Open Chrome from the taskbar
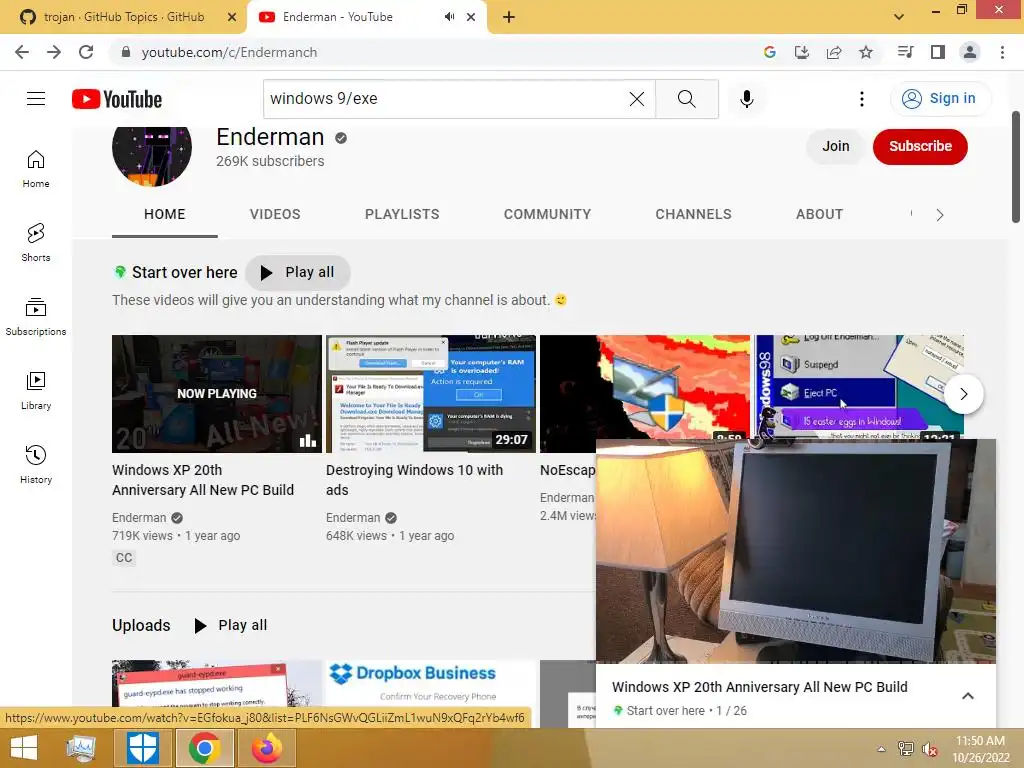The image size is (1024, 768). pyautogui.click(x=204, y=748)
